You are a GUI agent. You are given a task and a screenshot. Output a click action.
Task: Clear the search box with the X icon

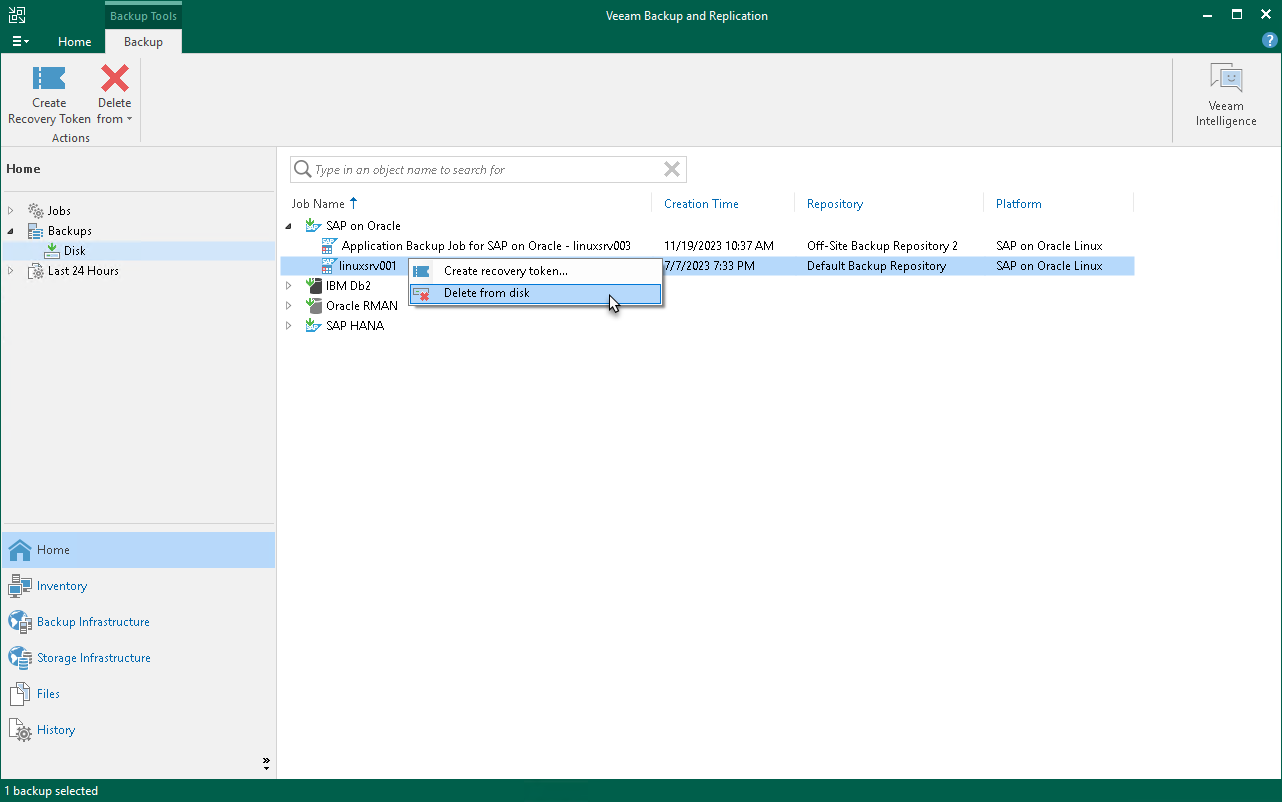(x=672, y=170)
